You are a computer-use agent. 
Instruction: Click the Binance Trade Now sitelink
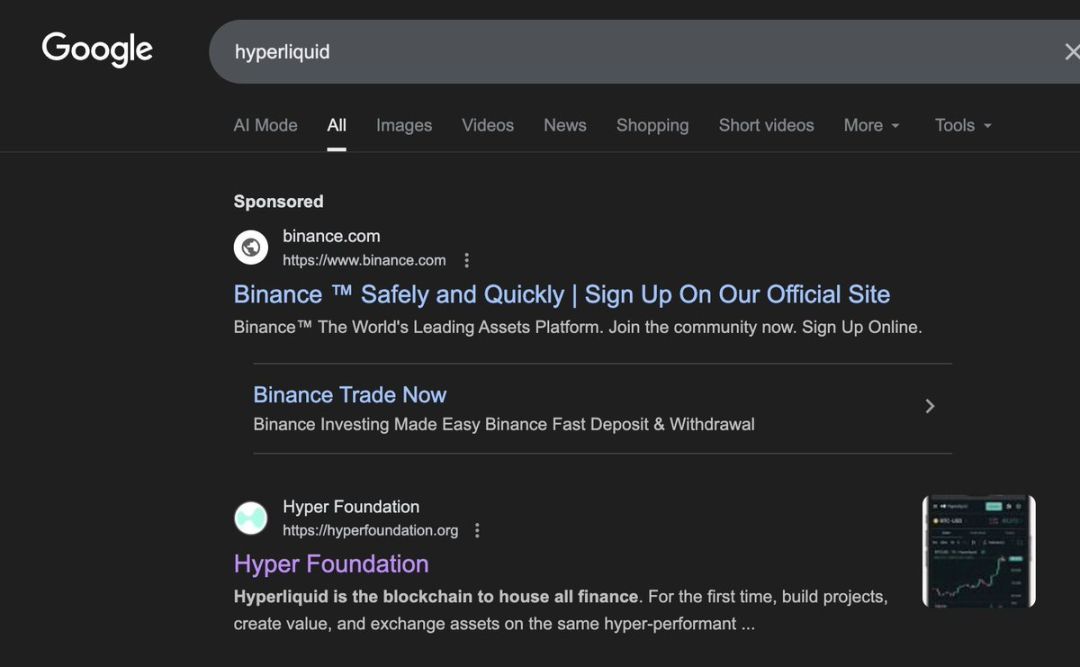click(349, 394)
